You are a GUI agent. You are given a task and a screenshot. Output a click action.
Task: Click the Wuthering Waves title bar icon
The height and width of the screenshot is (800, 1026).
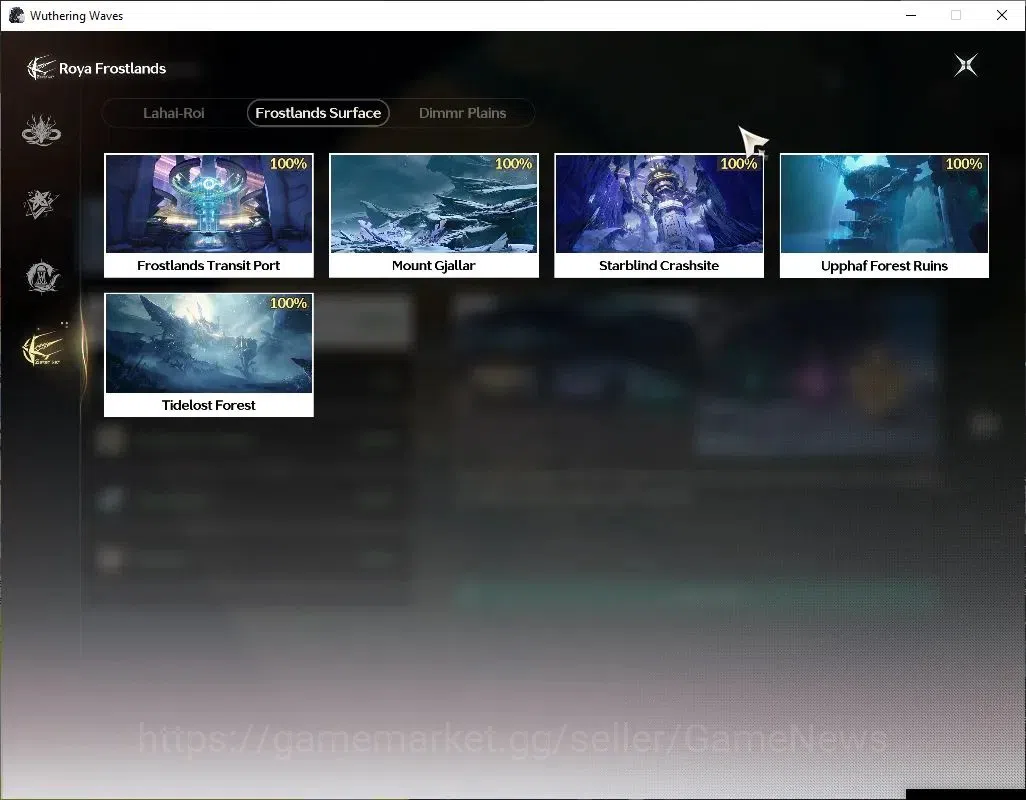click(x=16, y=15)
